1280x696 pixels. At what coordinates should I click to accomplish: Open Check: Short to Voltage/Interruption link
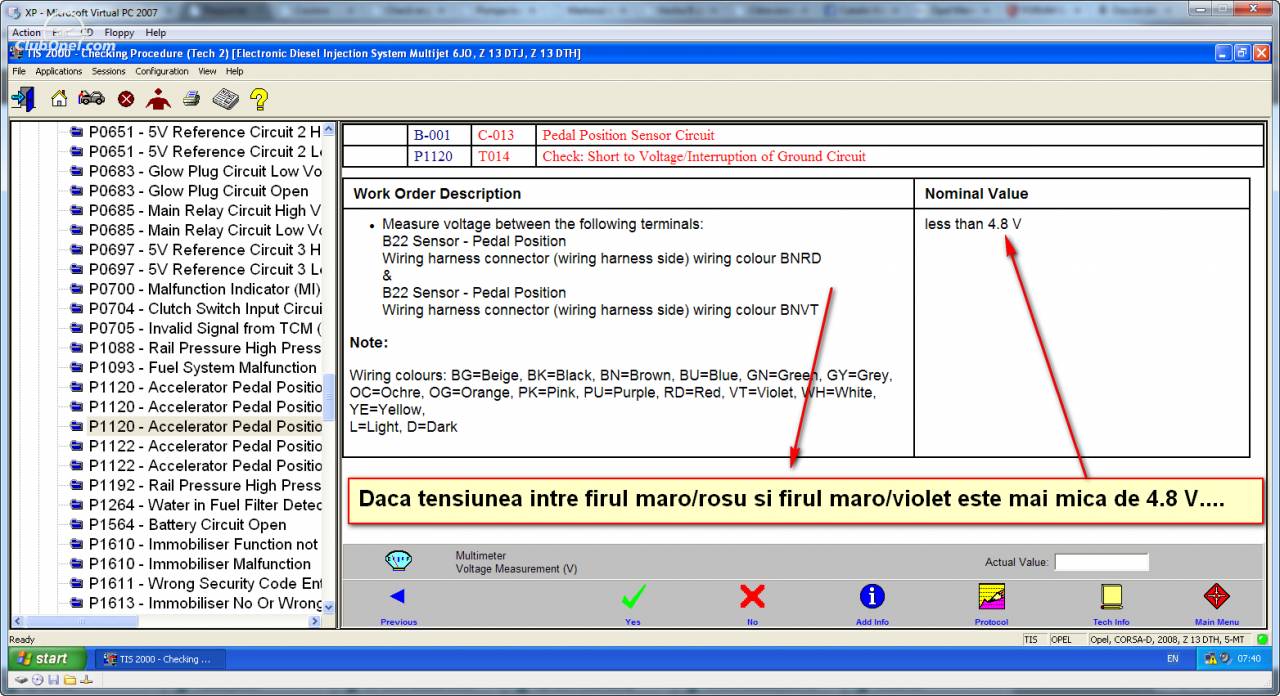click(704, 156)
